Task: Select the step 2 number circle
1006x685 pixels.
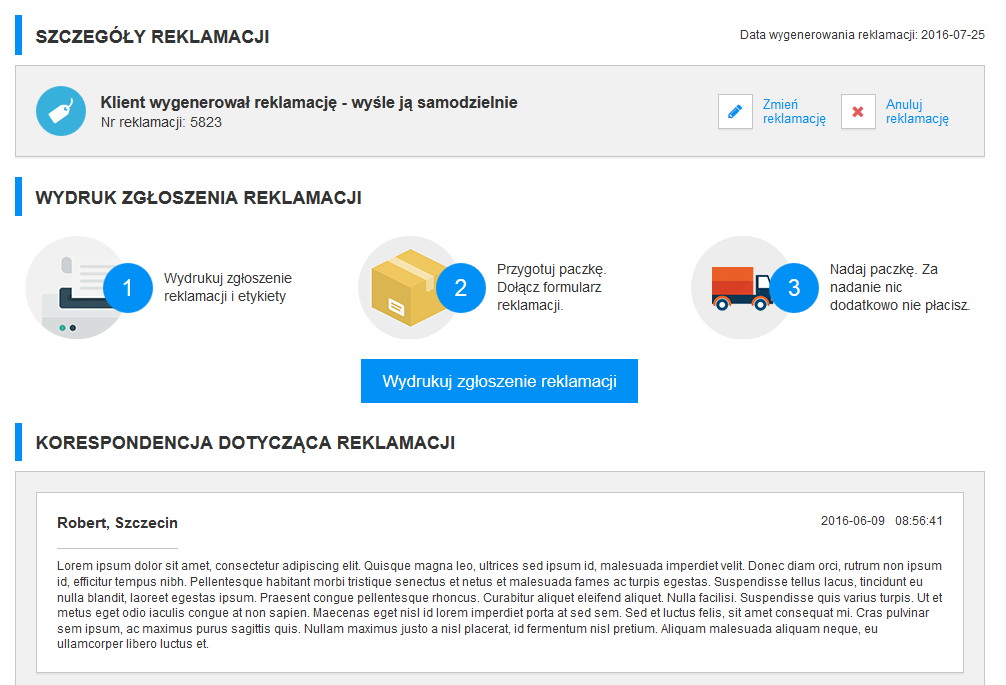Action: click(x=460, y=288)
